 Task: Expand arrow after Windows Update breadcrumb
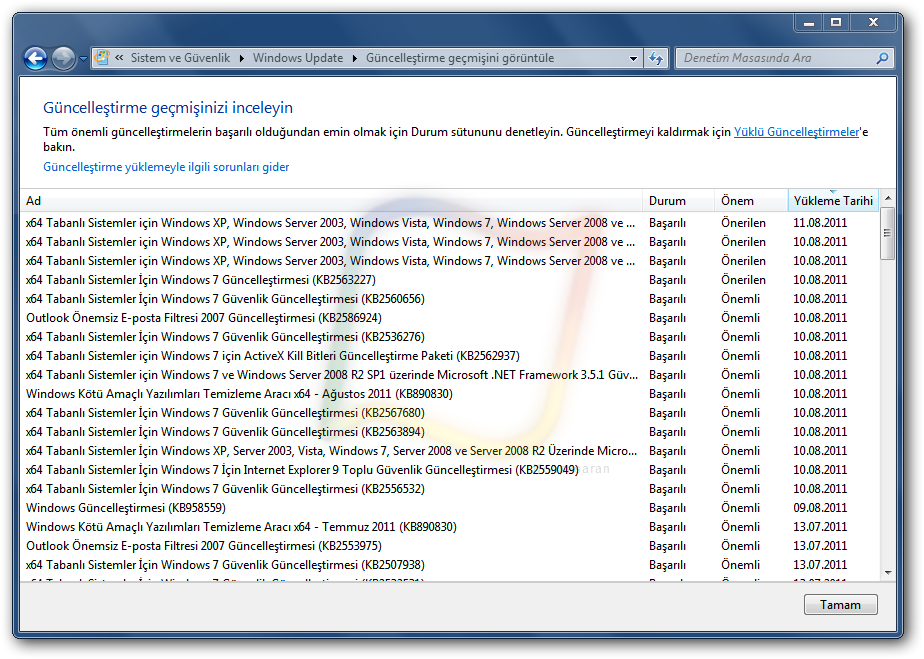[354, 58]
